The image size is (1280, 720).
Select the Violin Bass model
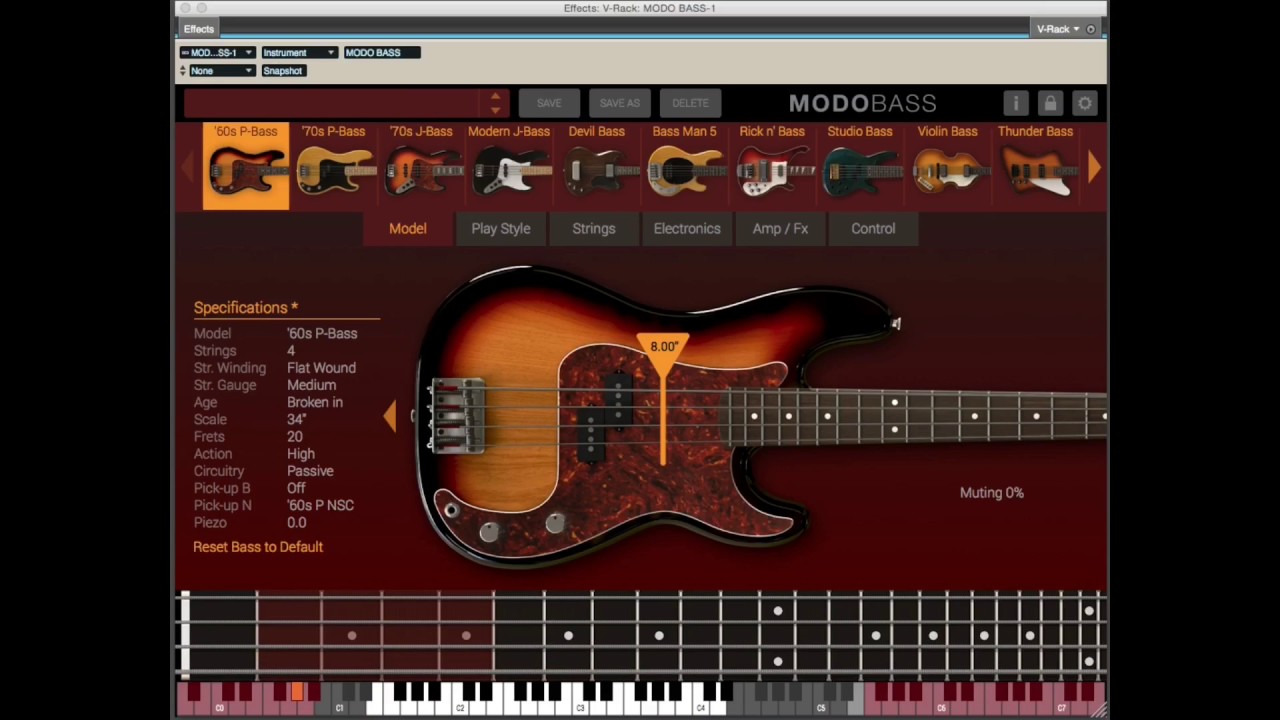pyautogui.click(x=947, y=166)
